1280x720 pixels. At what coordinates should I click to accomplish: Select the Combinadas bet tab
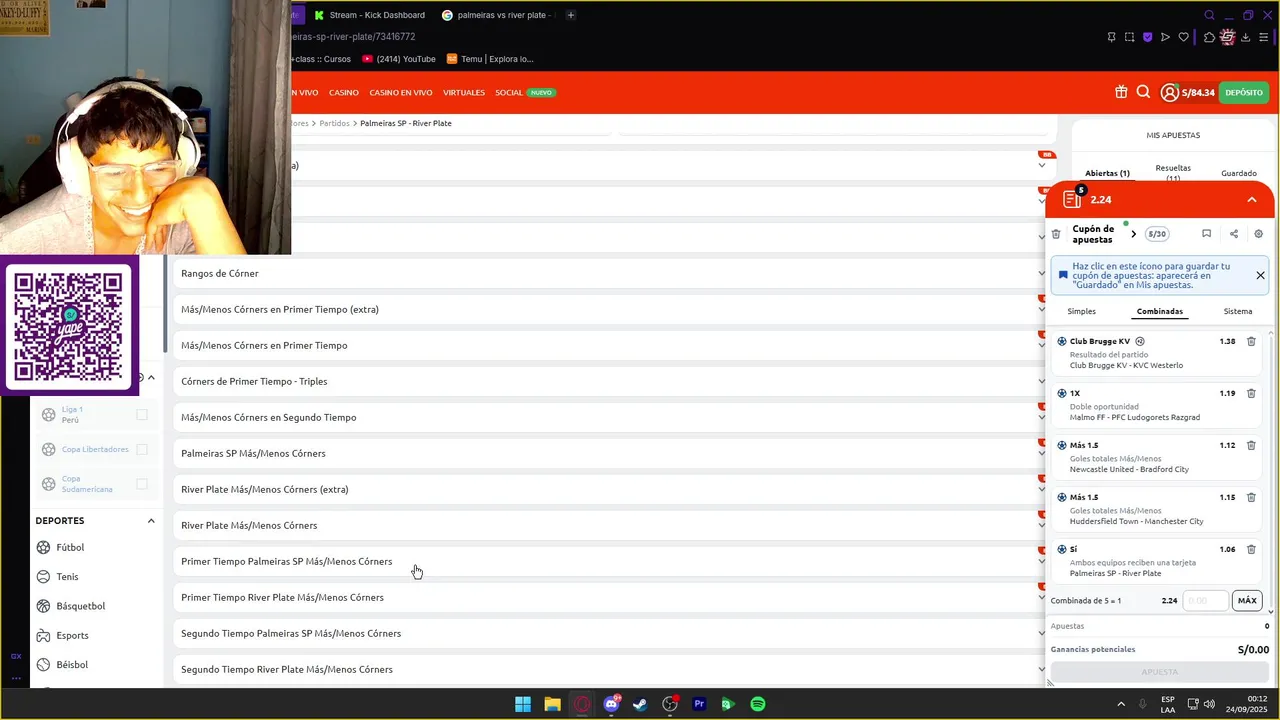click(1160, 311)
